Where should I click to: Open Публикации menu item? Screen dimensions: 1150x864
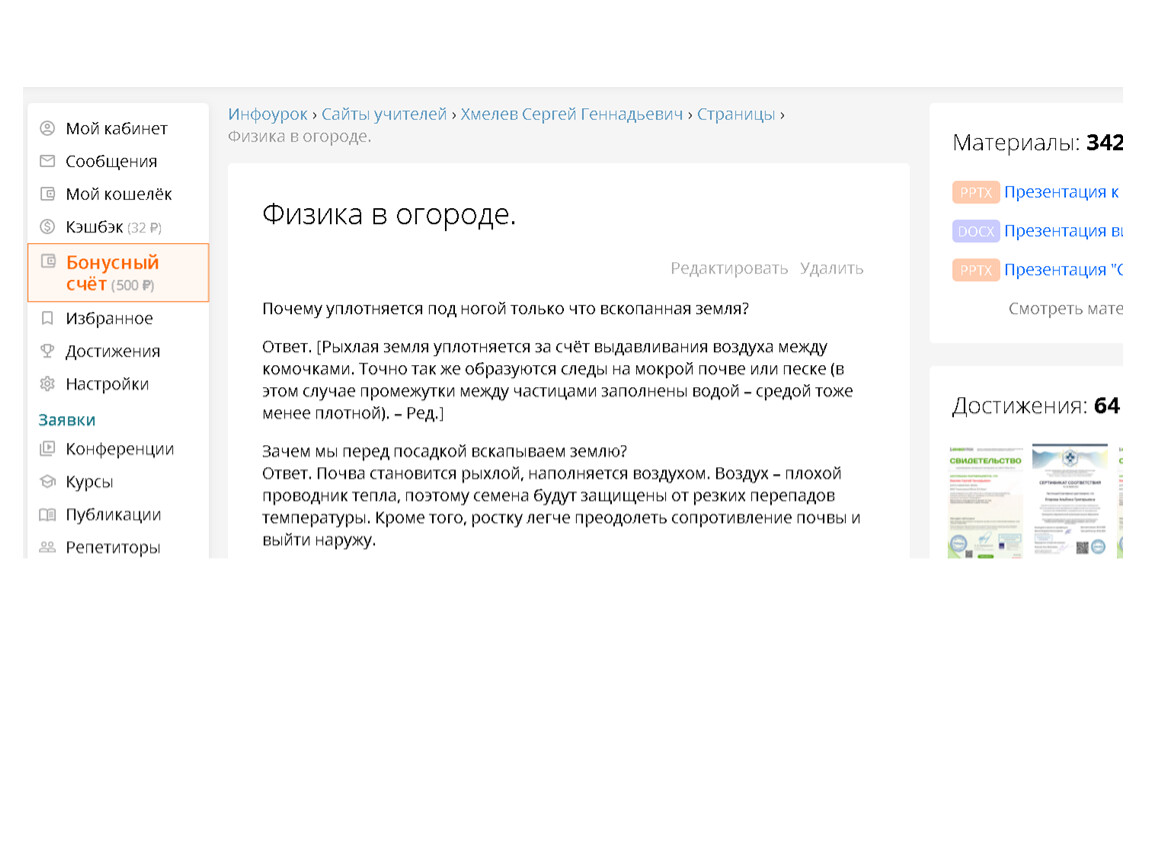(x=113, y=514)
